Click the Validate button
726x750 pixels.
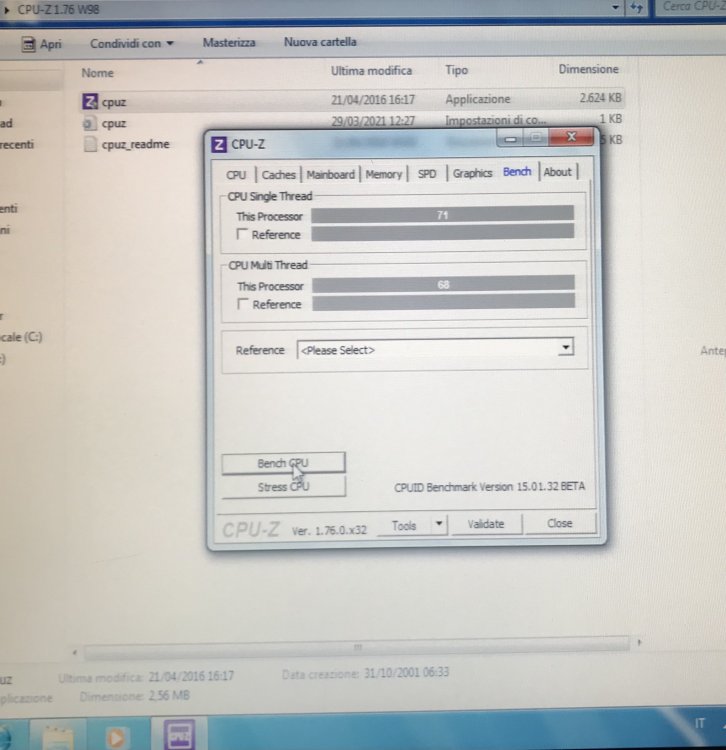coord(486,524)
